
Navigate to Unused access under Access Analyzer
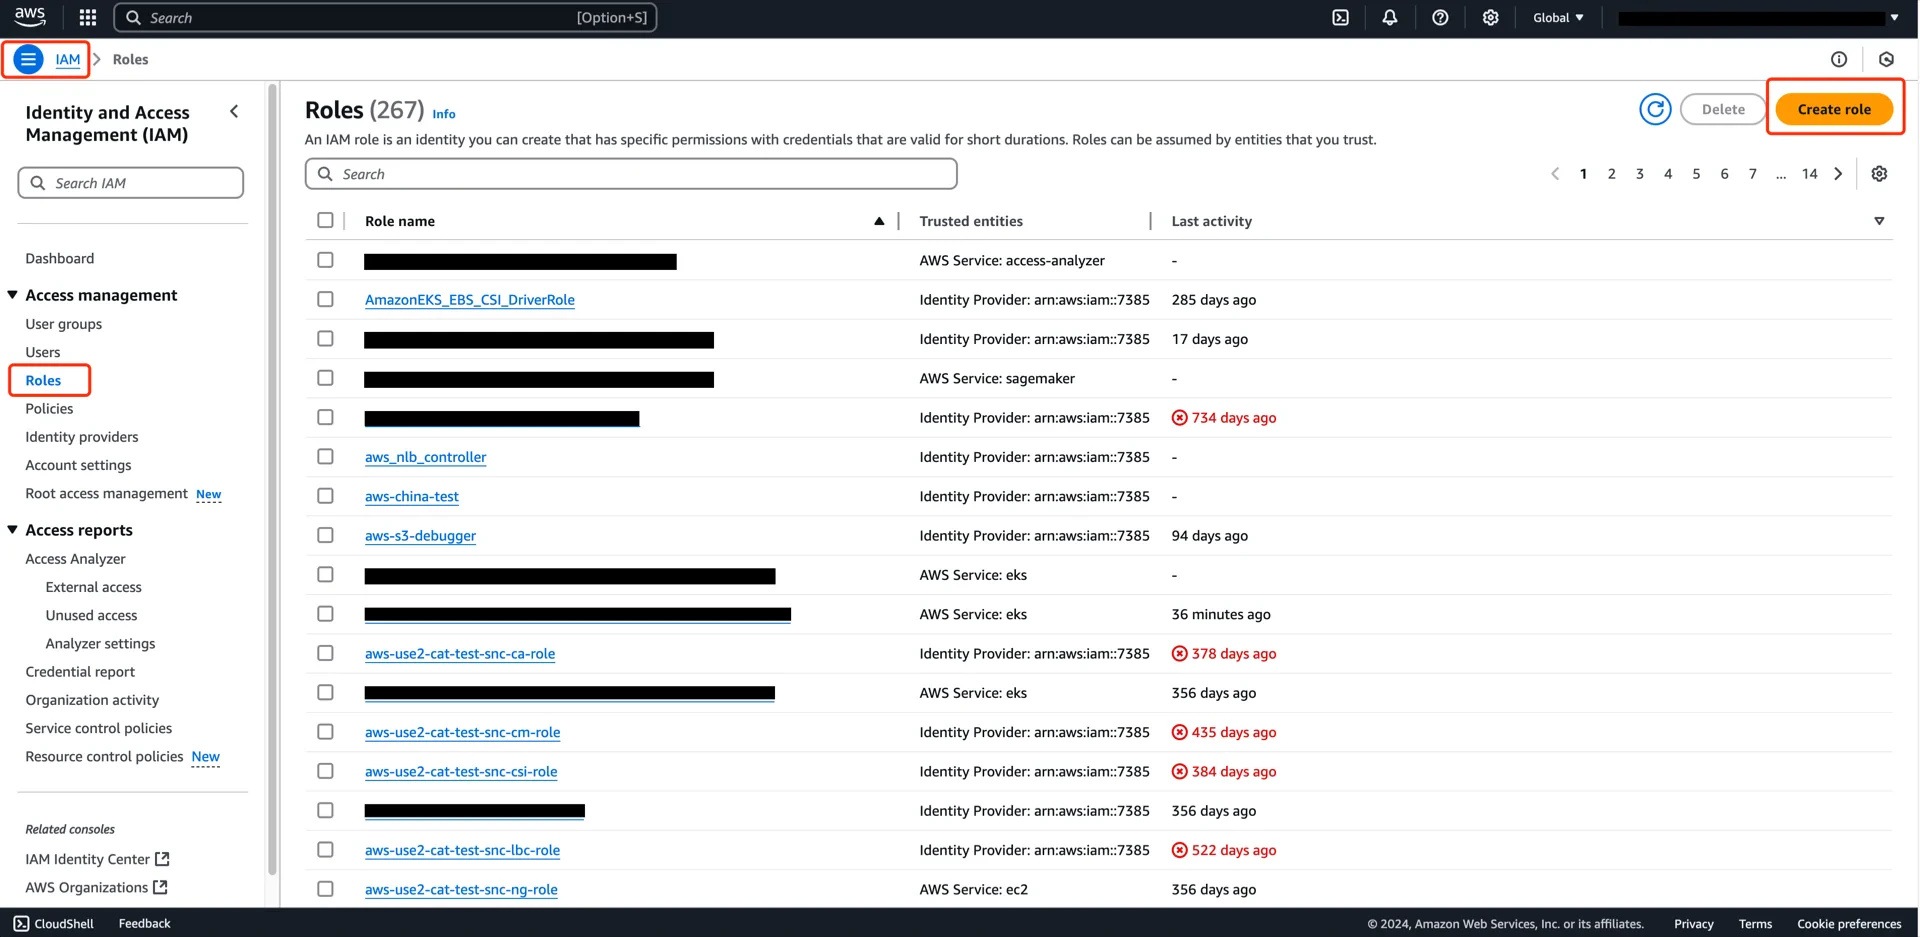click(x=91, y=615)
